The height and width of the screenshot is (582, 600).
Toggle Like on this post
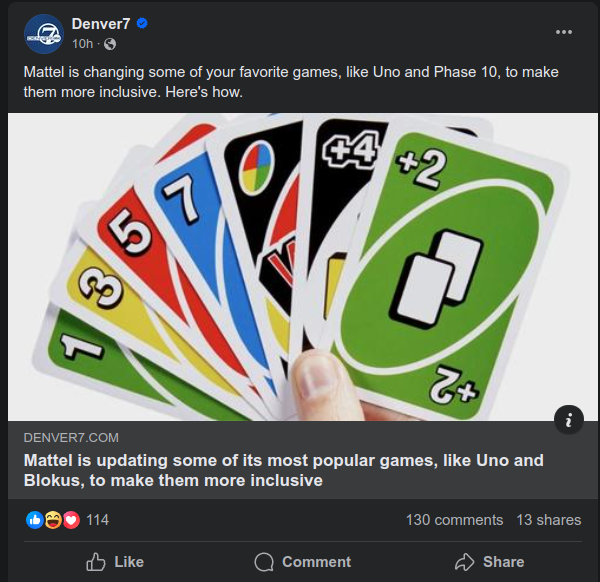click(115, 562)
